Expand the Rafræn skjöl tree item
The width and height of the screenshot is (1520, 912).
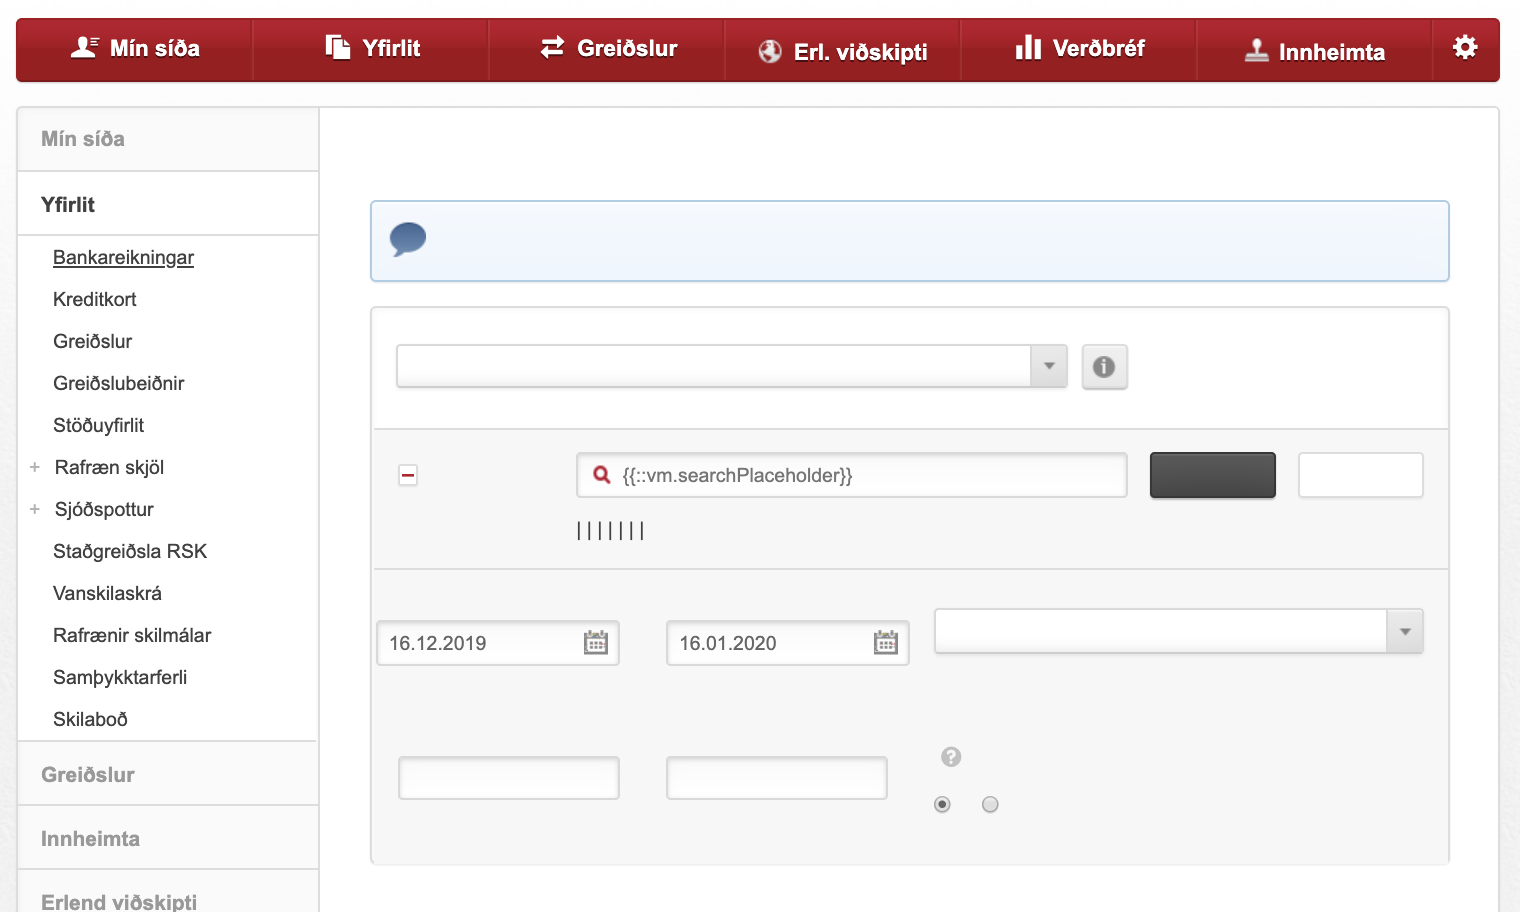coord(35,467)
